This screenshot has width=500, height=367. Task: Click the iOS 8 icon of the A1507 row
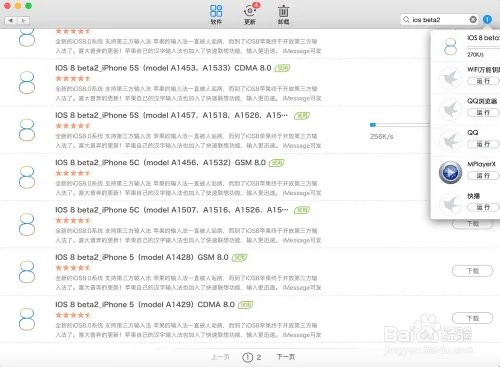point(27,224)
